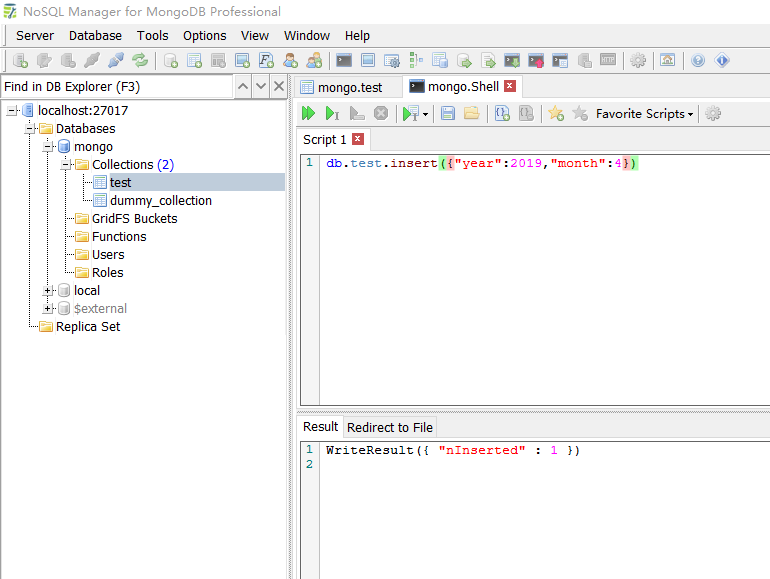
Task: Close the Script 1 tab
Action: (x=358, y=139)
